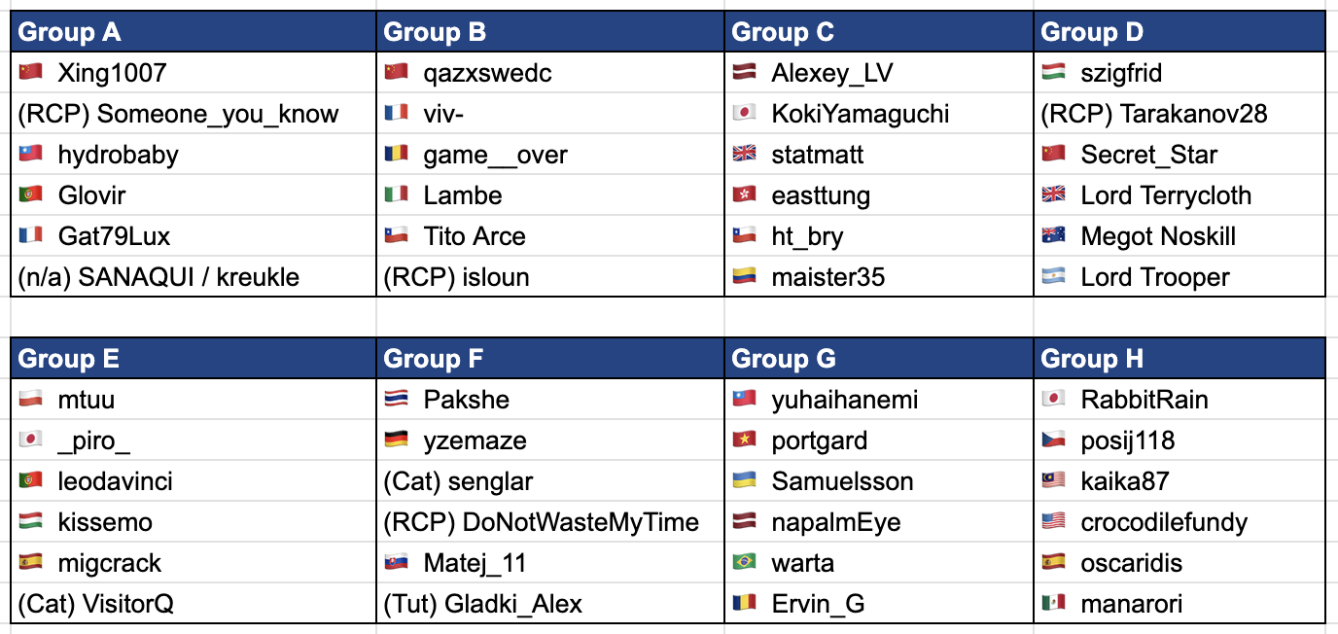Select the Ukraine flag next to Samuelsson
Viewport: 1338px width, 634px height.
click(x=744, y=481)
